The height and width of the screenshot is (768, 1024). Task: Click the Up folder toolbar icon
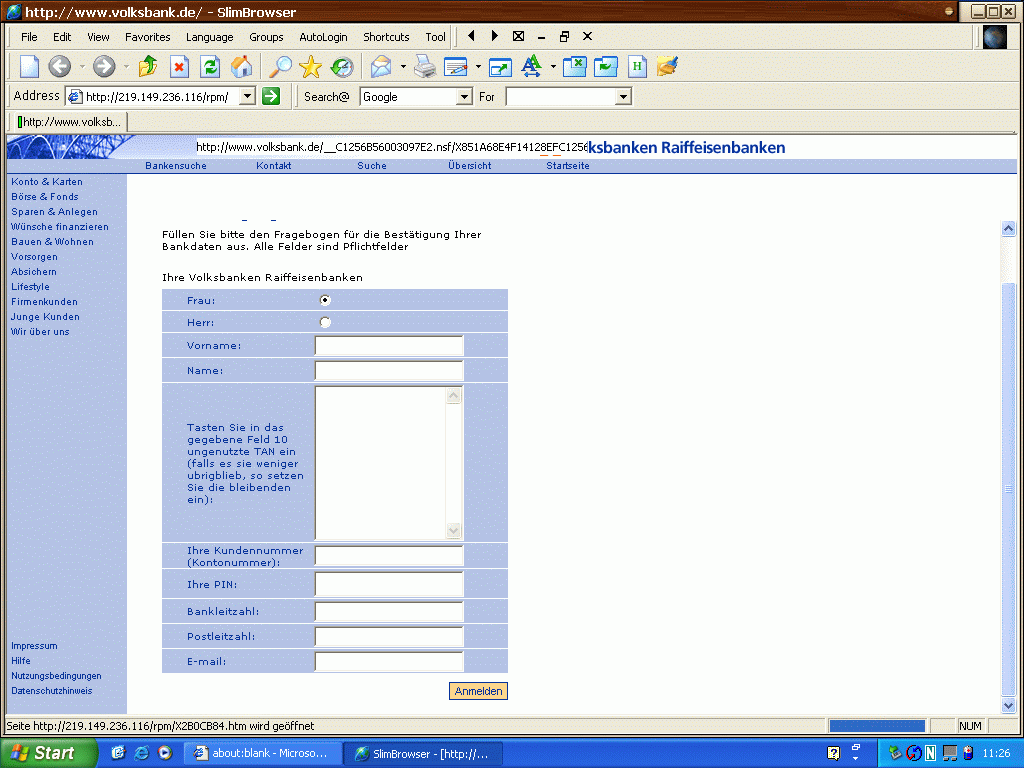(148, 66)
